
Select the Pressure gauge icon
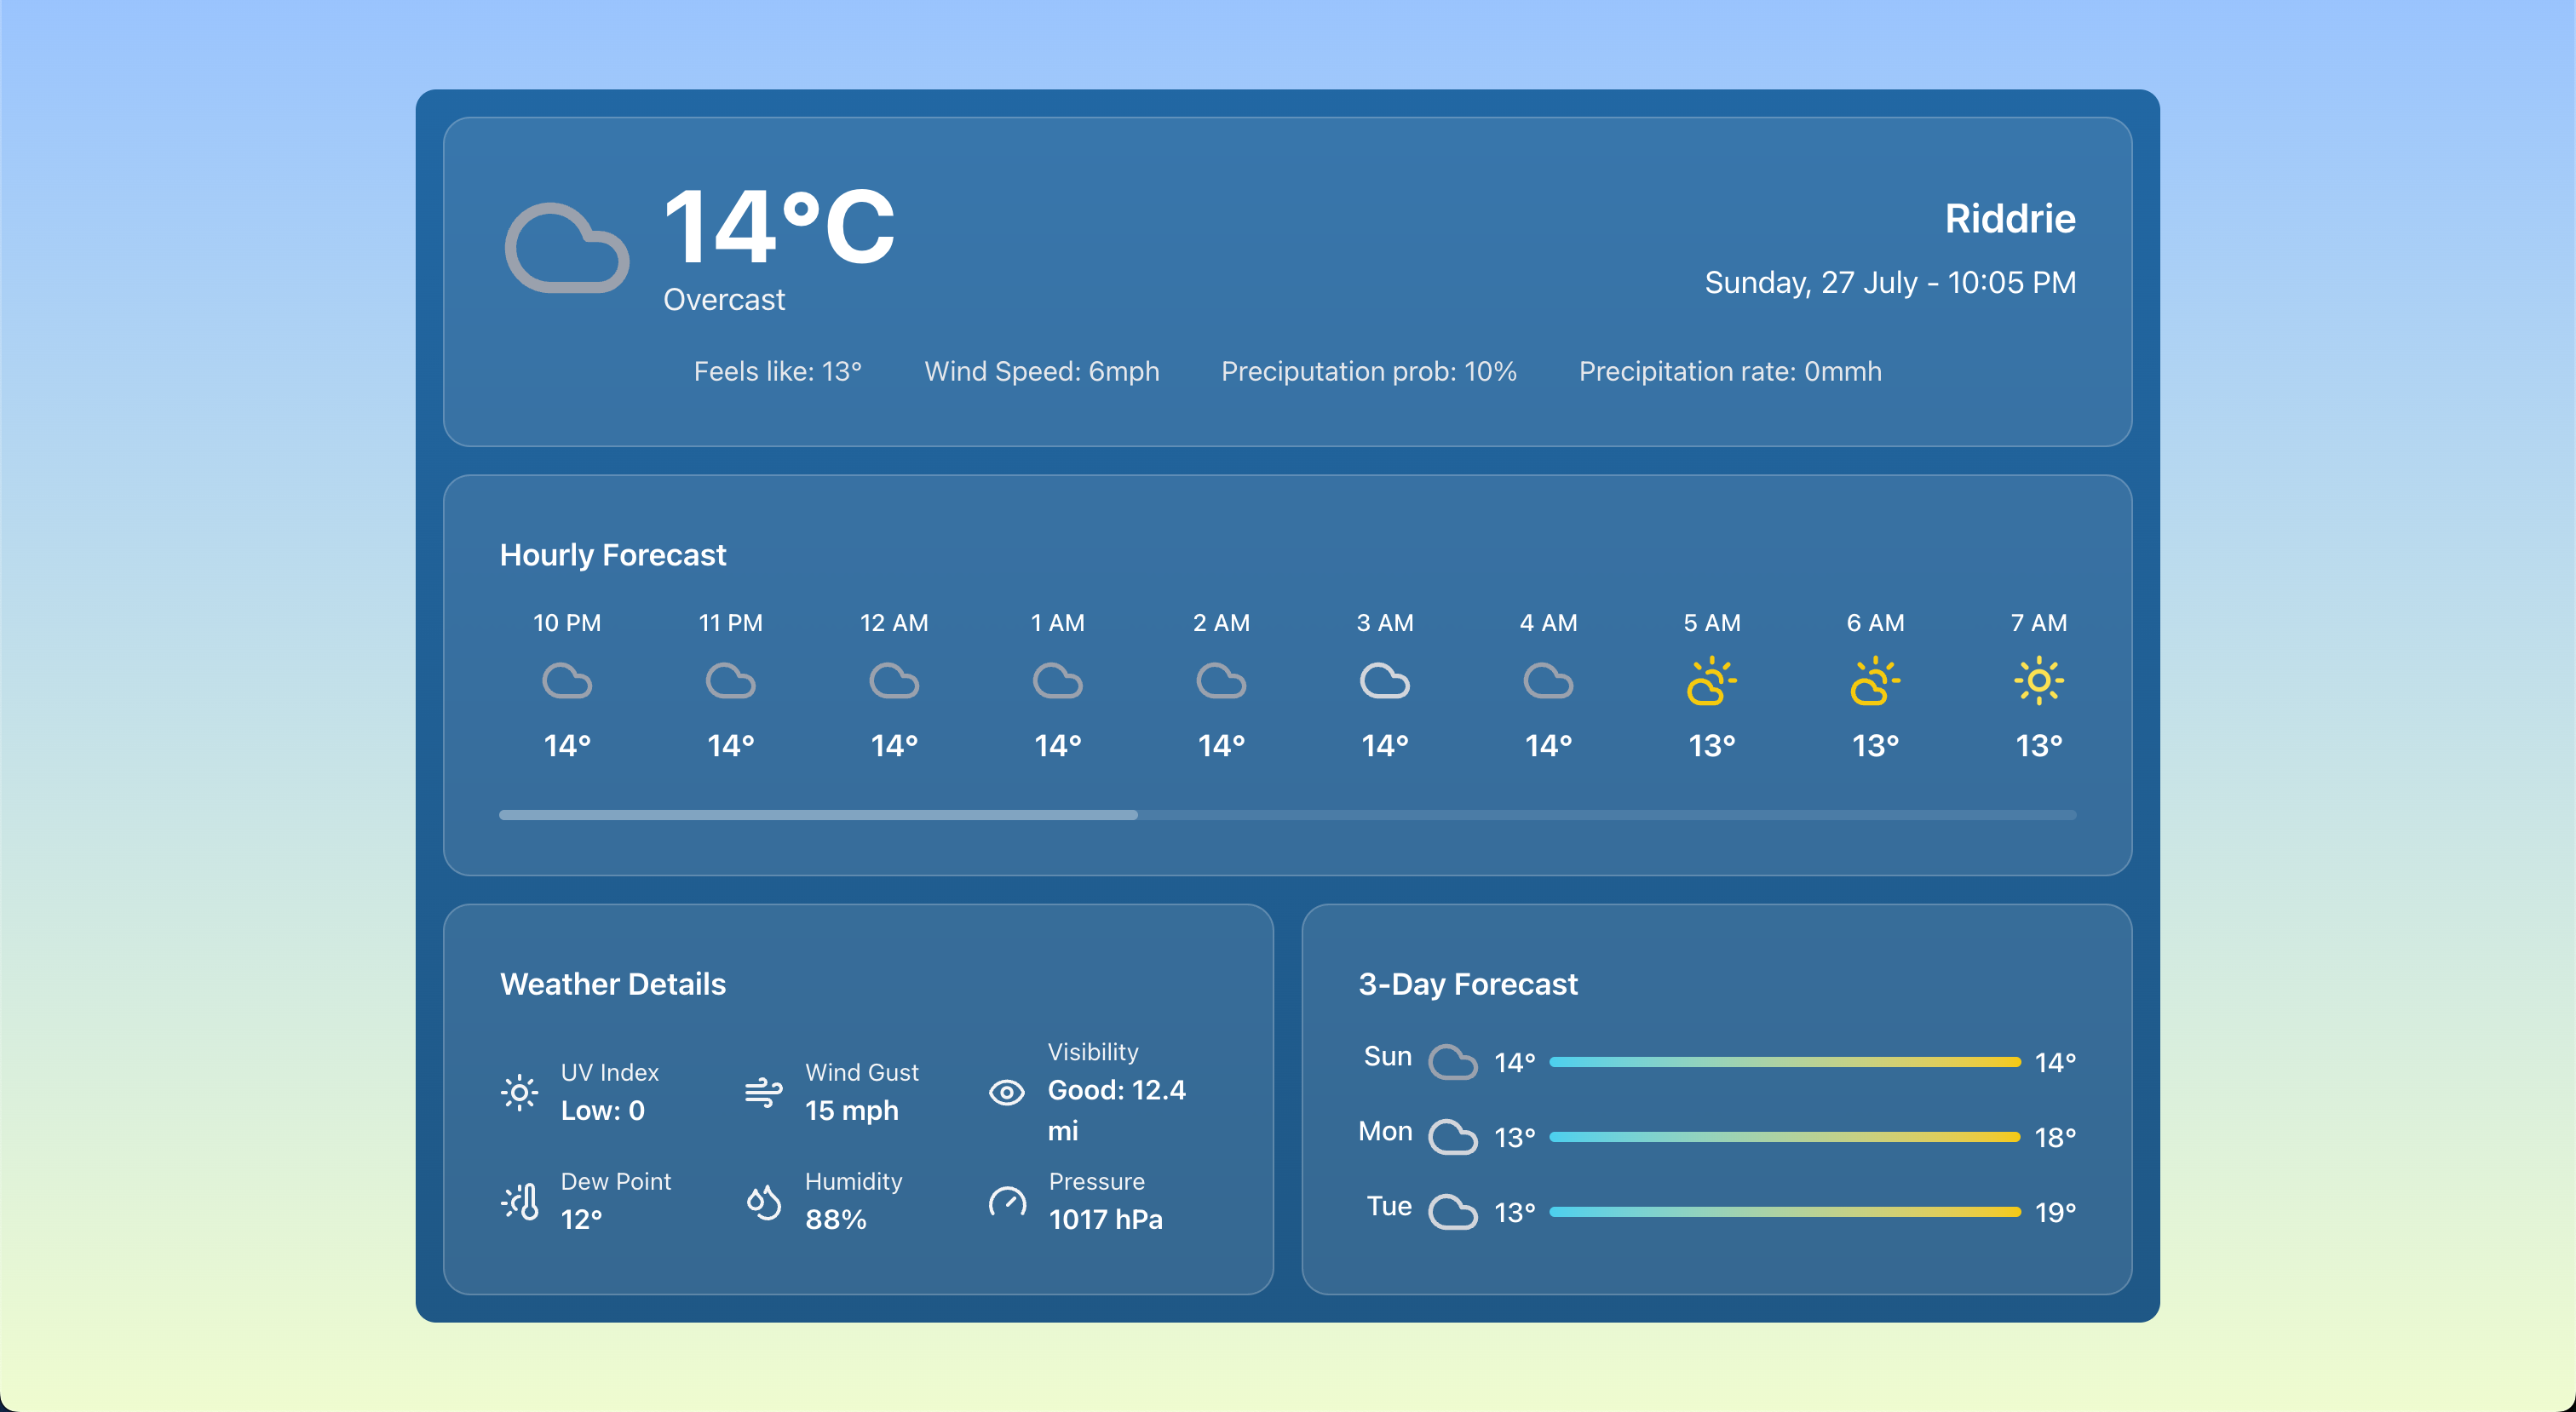click(1007, 1201)
